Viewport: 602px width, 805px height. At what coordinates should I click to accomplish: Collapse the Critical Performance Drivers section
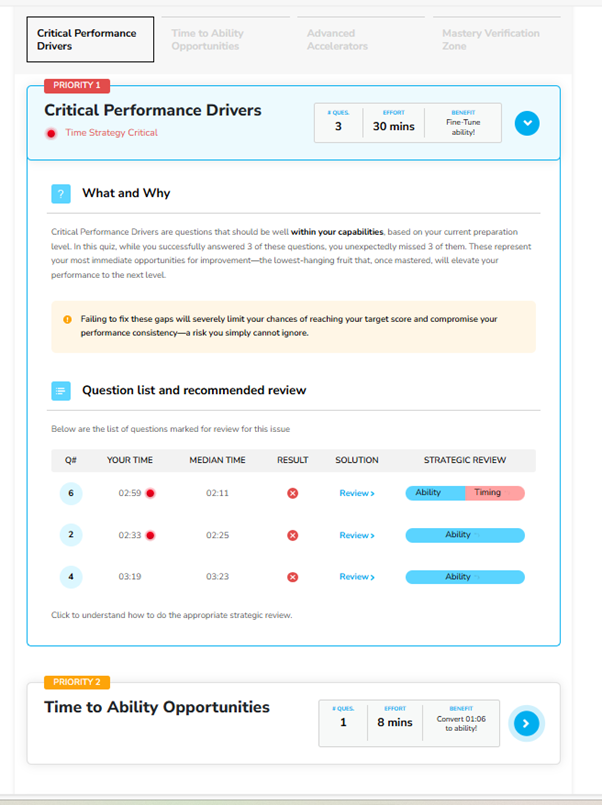tap(527, 123)
